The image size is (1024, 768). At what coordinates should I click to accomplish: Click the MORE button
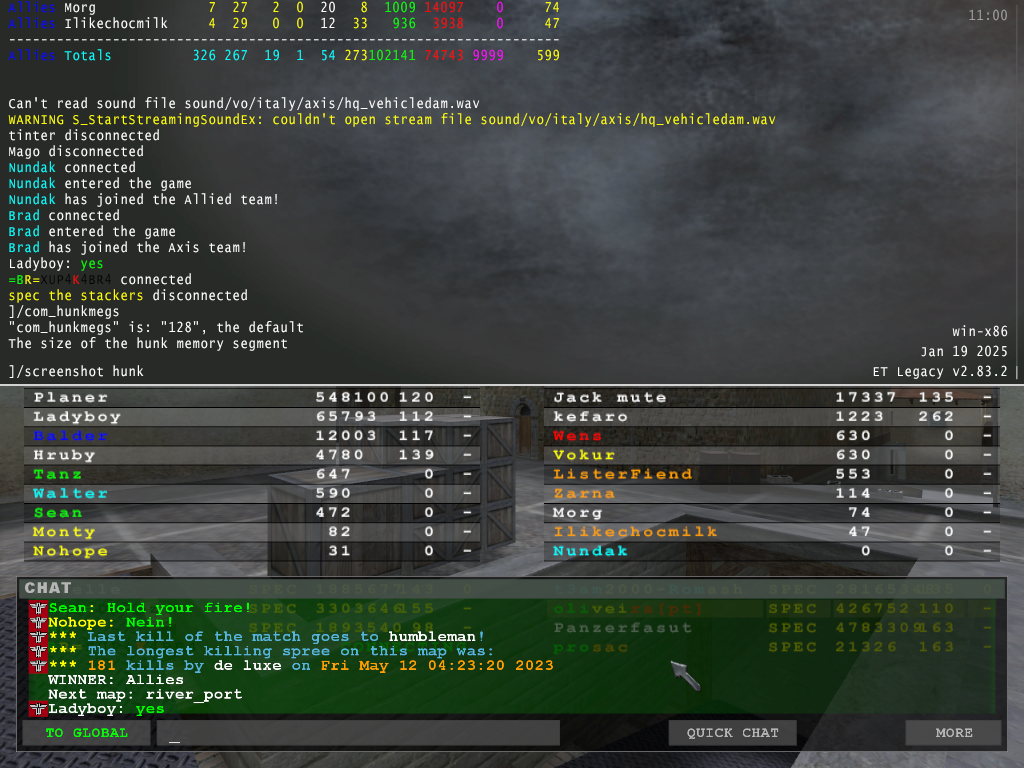(953, 733)
